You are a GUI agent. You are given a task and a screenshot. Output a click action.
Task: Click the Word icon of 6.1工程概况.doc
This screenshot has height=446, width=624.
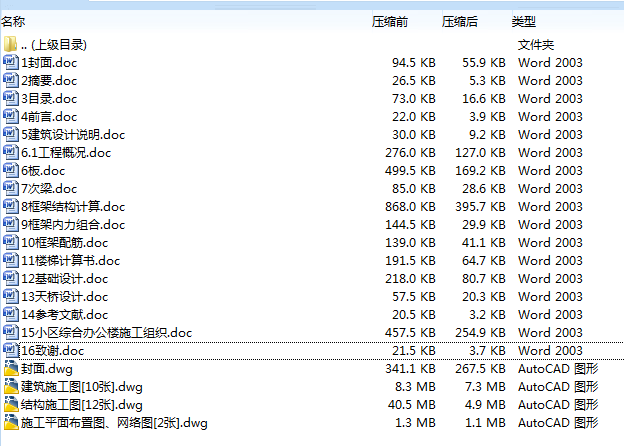tap(11, 152)
